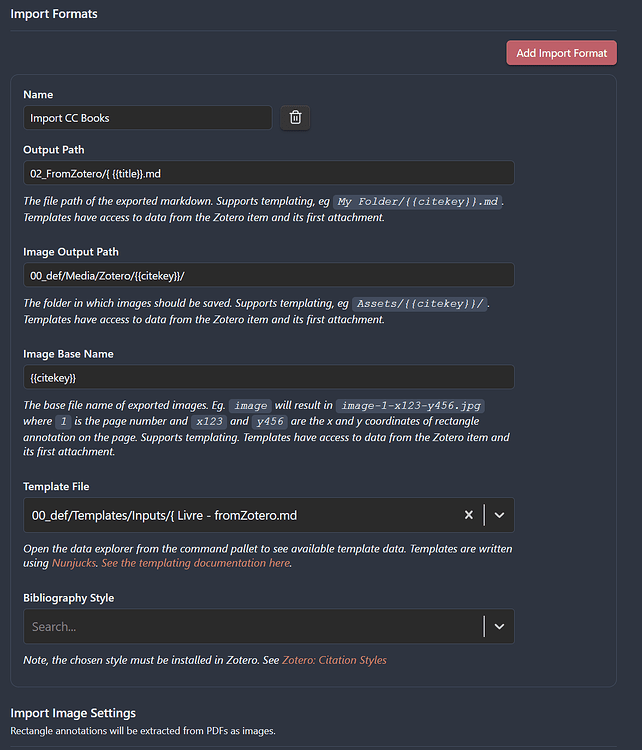Open the templating documentation link
The image size is (642, 750).
(195, 563)
